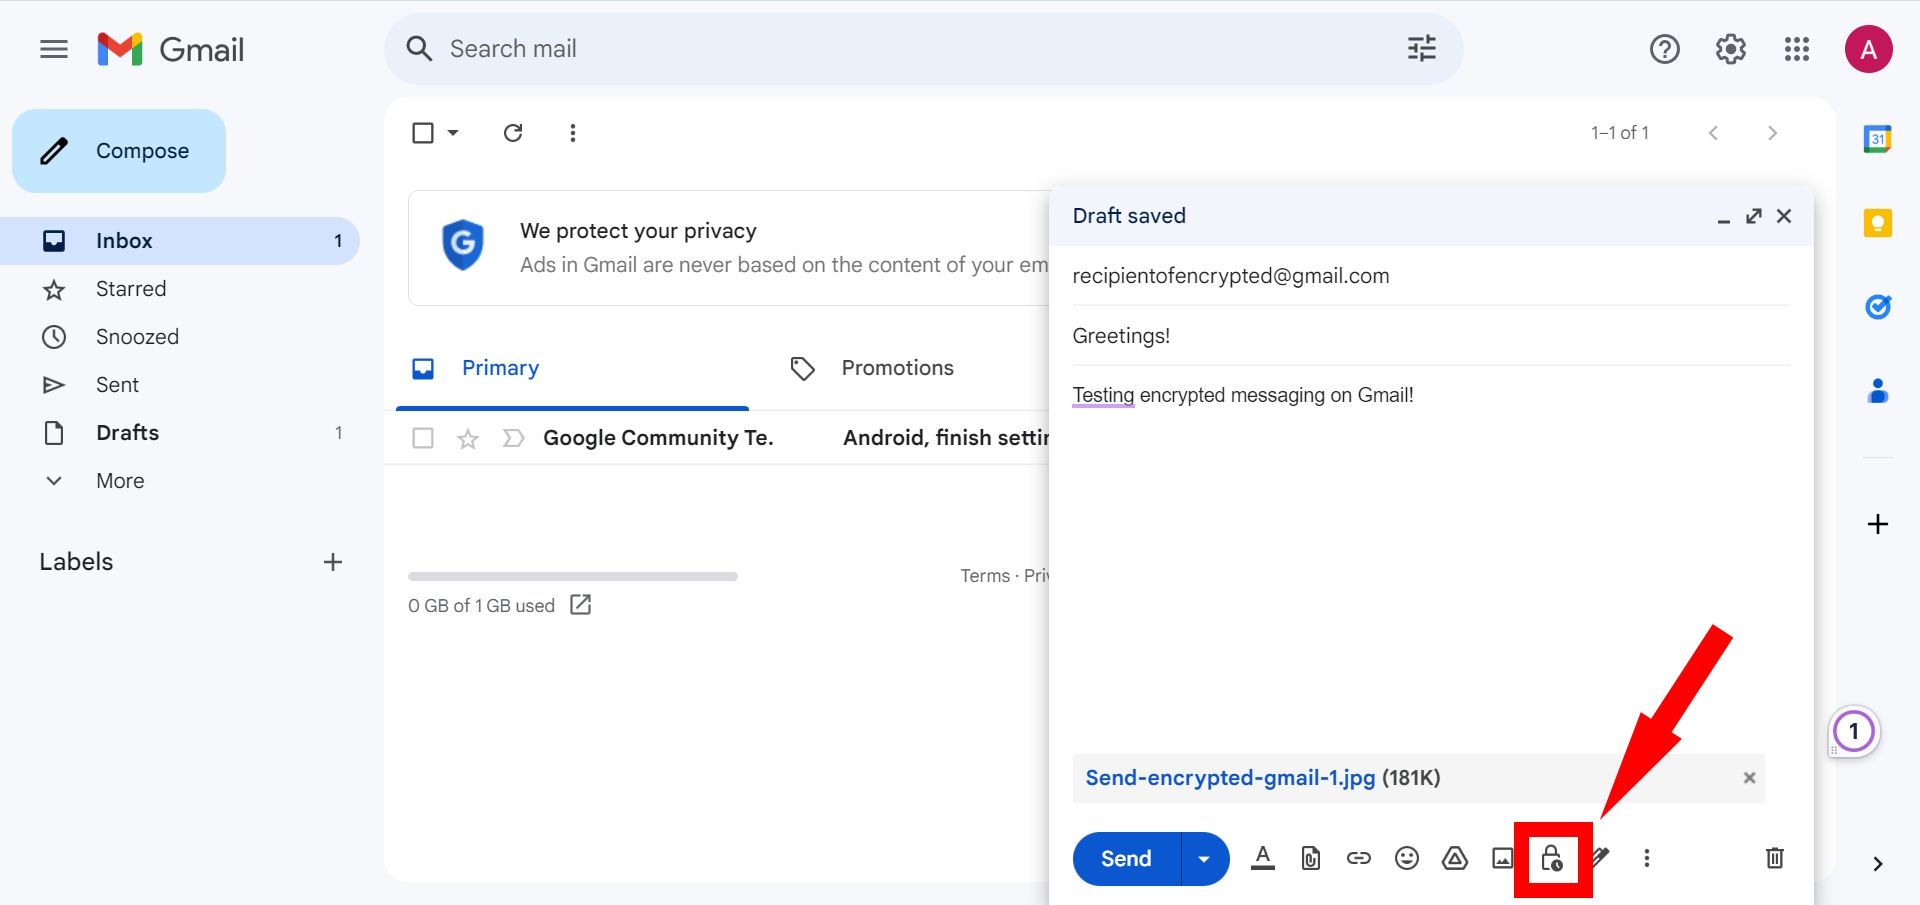1920x905 pixels.
Task: Go to newer messages arrow
Action: (1713, 133)
